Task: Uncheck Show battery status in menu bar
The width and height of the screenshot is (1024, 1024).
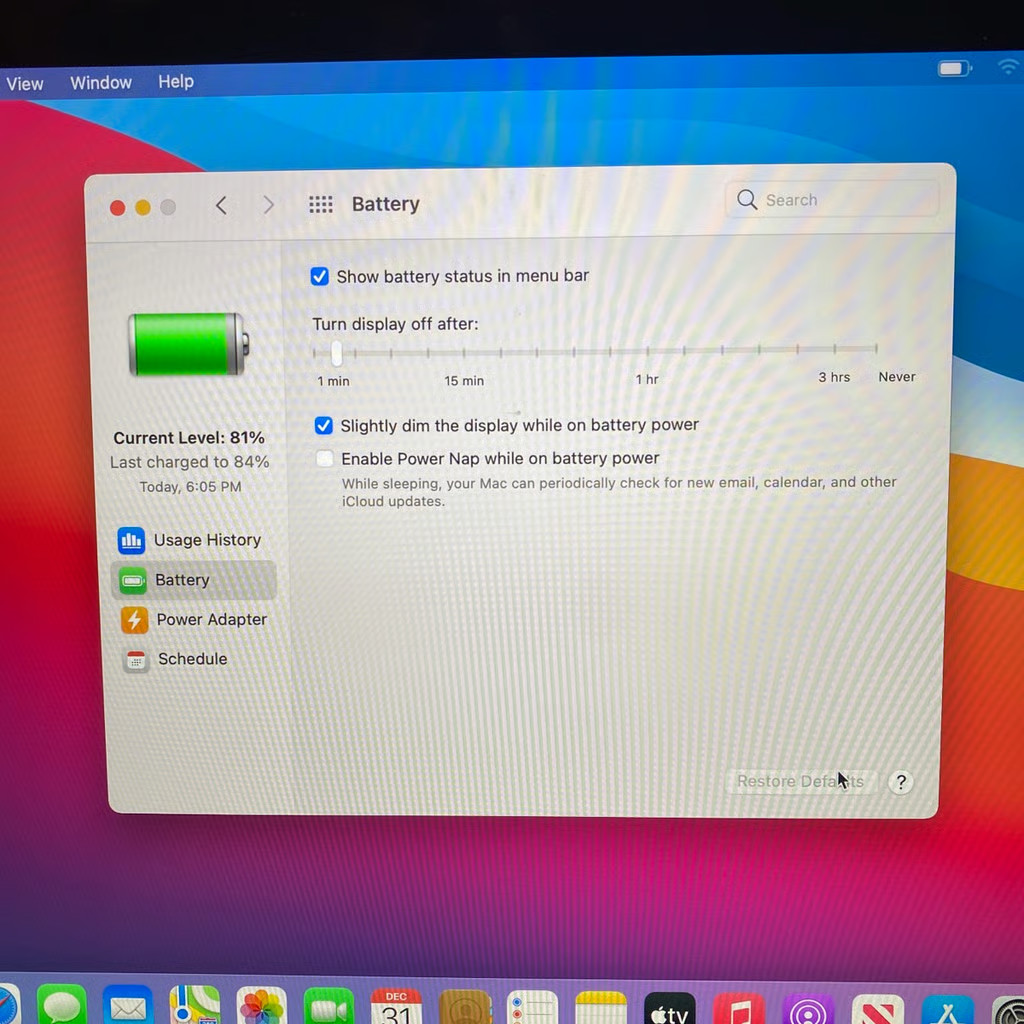Action: click(319, 276)
